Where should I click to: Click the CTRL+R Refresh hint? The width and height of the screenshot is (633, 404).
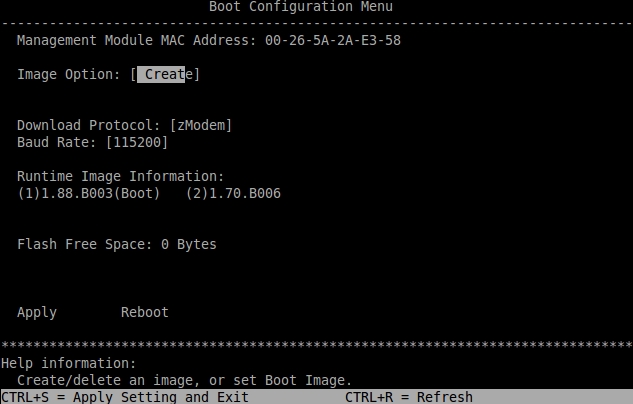409,397
